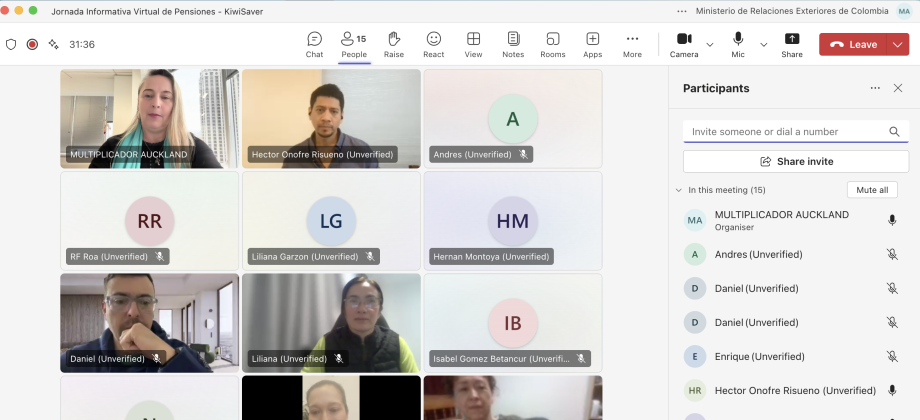This screenshot has width=920, height=420.
Task: Open dropdown next to Leave button
Action: (898, 45)
